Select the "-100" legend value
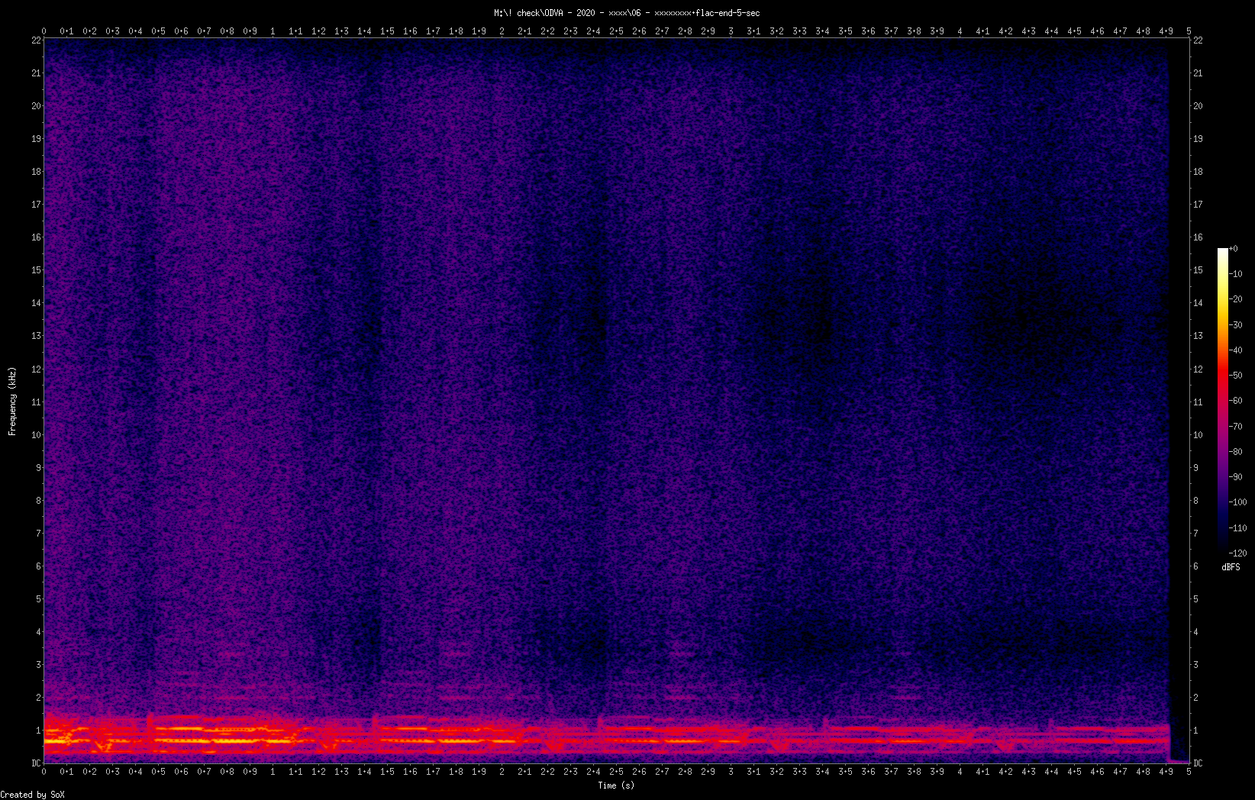Screen dimensions: 1255x800 coord(1239,501)
